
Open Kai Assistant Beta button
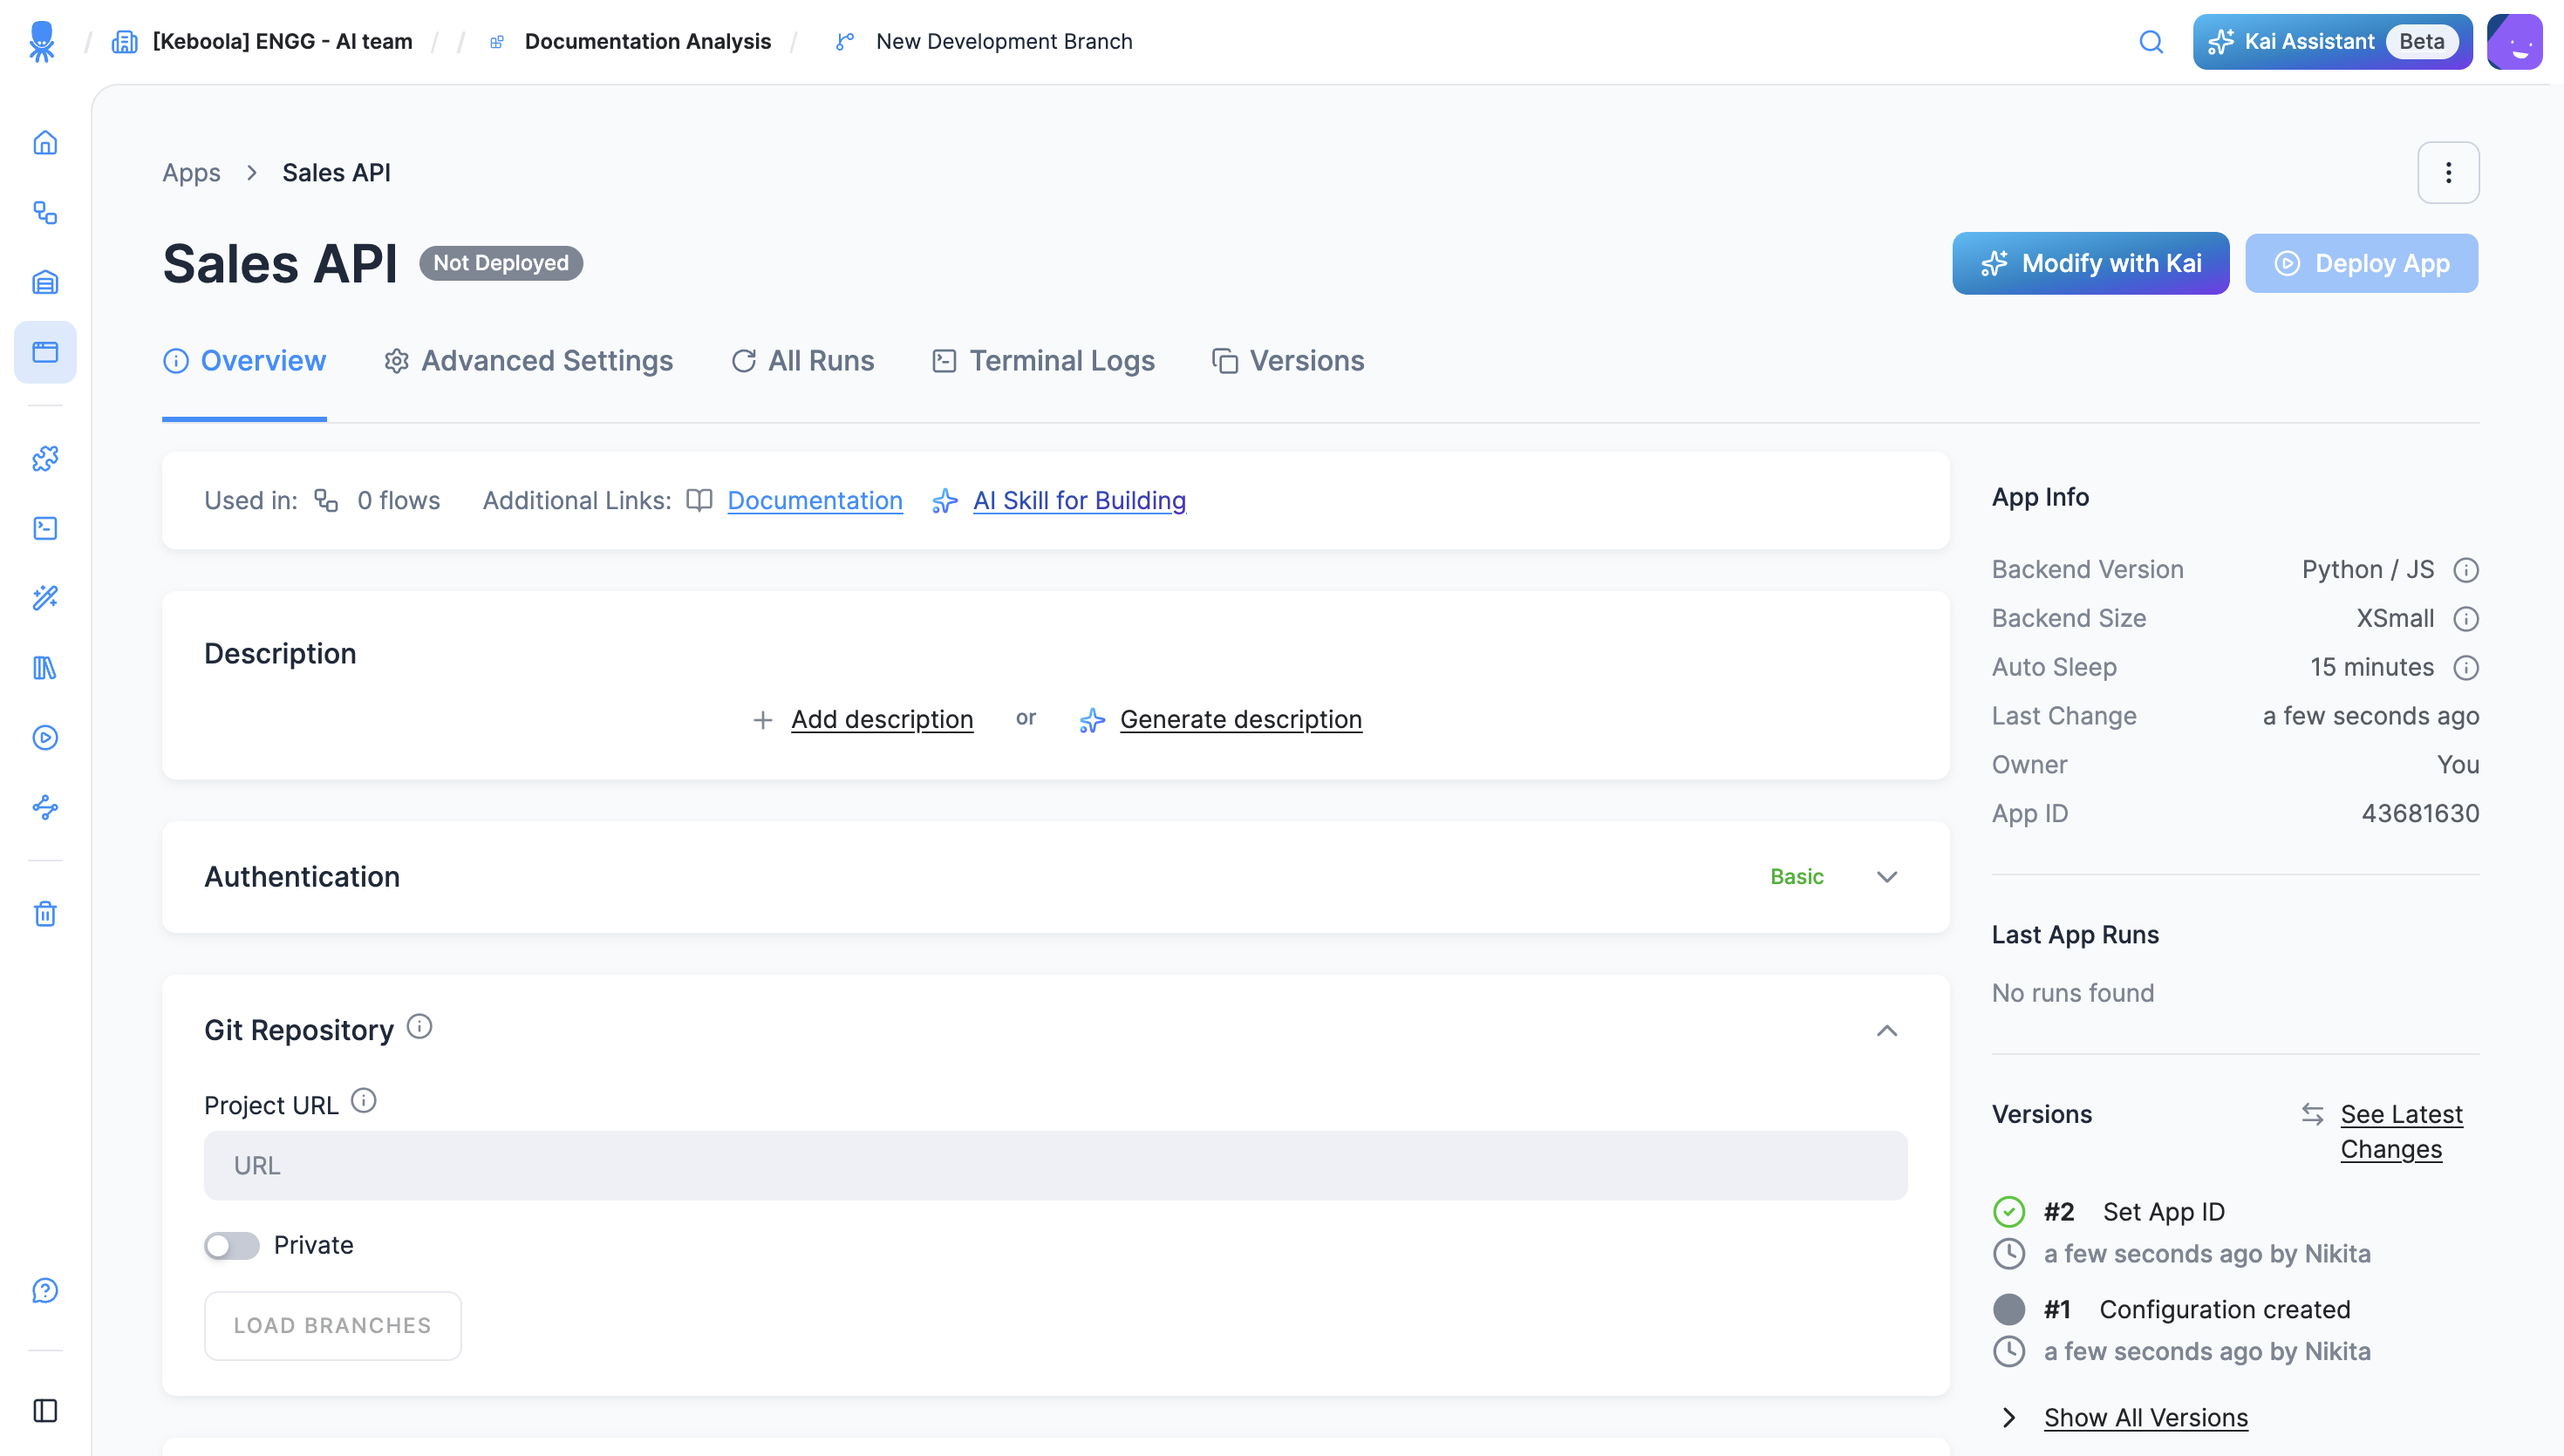coord(2332,42)
